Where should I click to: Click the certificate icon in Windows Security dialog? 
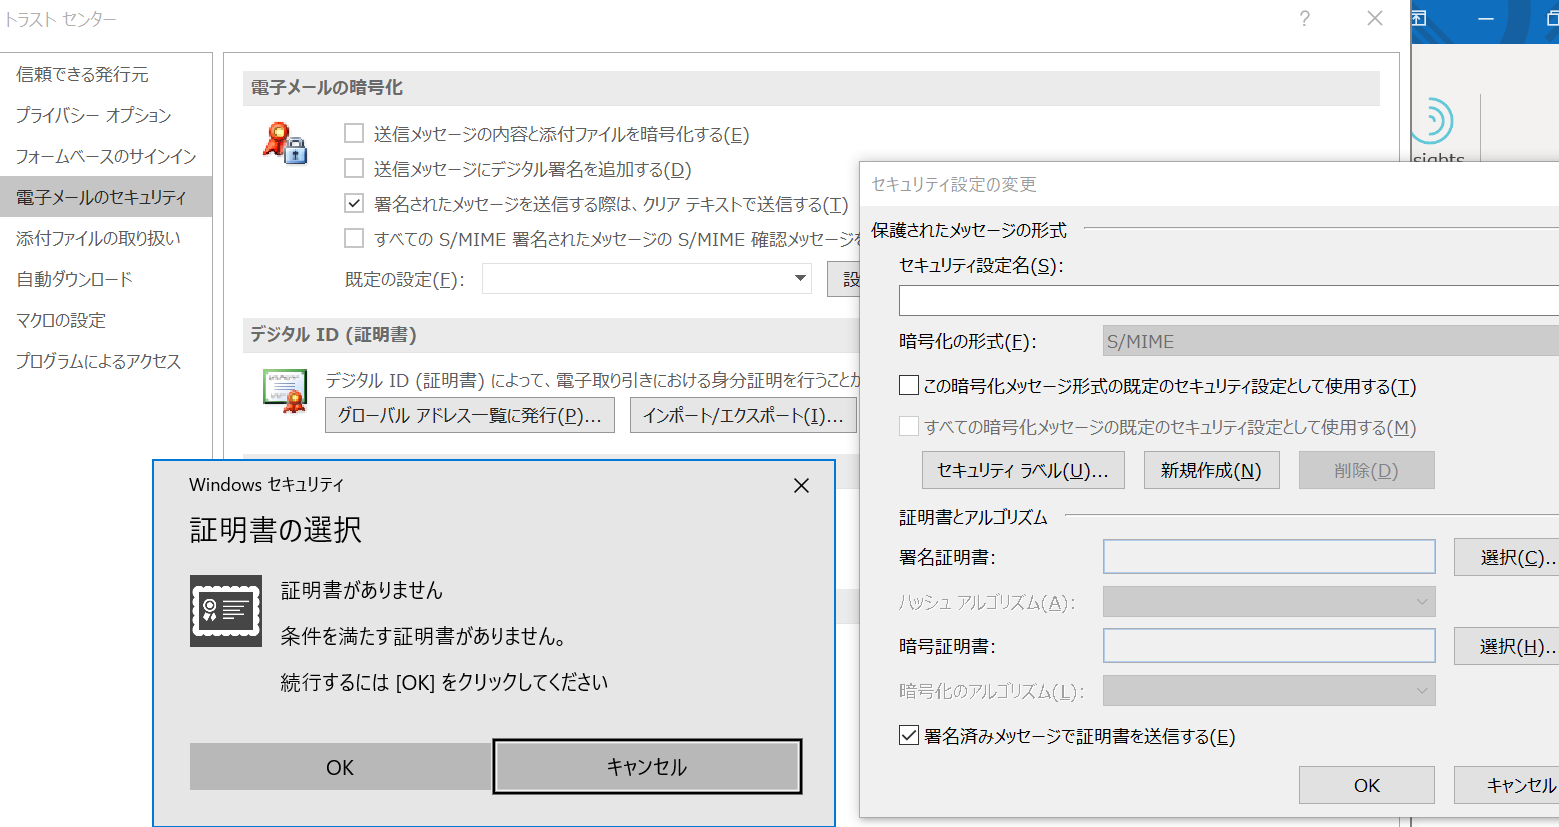226,611
